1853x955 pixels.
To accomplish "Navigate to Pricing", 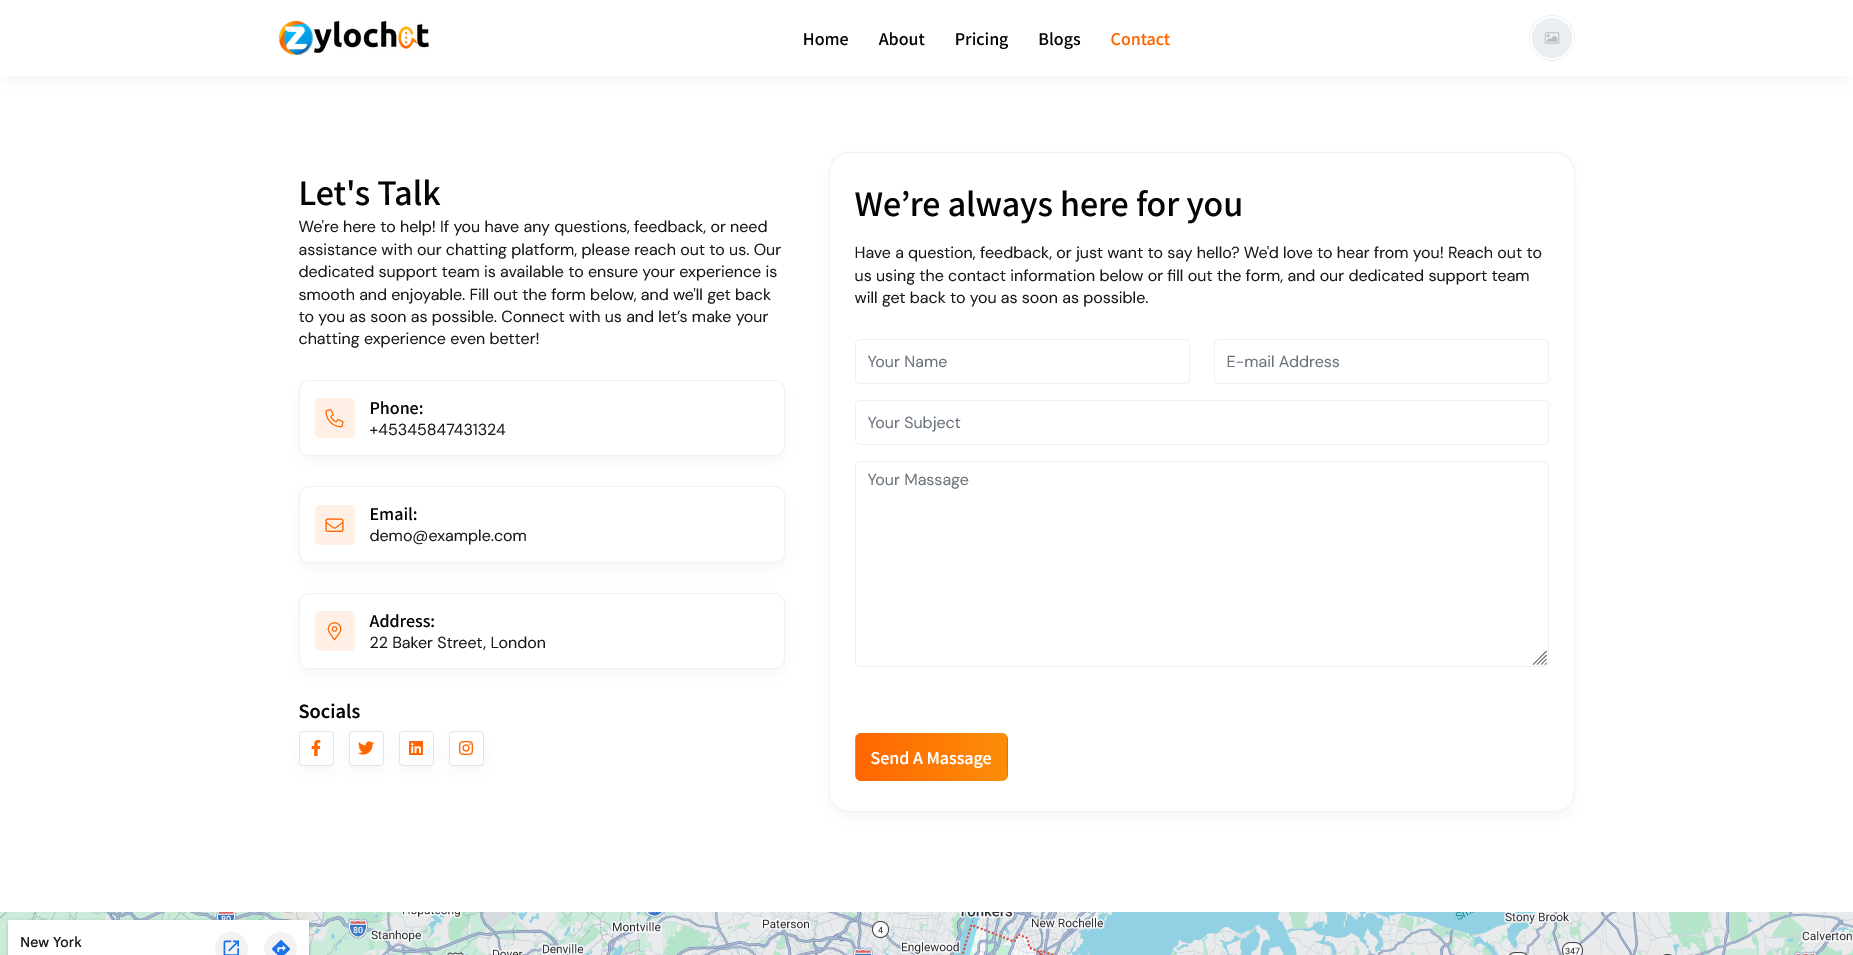I will pyautogui.click(x=981, y=39).
